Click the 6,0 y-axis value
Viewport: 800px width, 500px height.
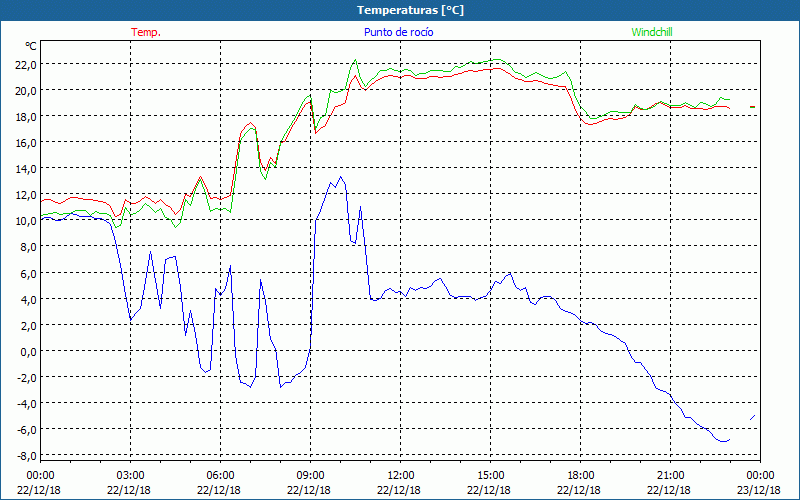click(x=28, y=273)
